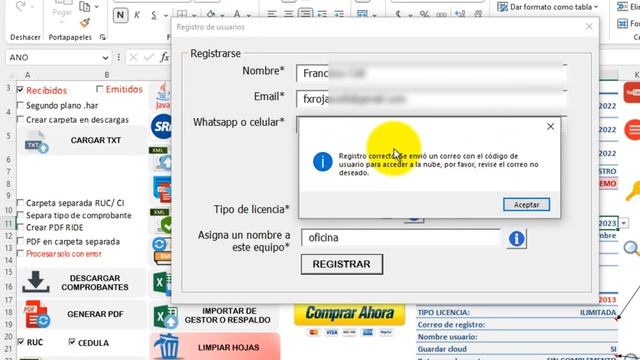This screenshot has width=640, height=360.
Task: Click the SRI logo icon
Action: click(x=162, y=127)
